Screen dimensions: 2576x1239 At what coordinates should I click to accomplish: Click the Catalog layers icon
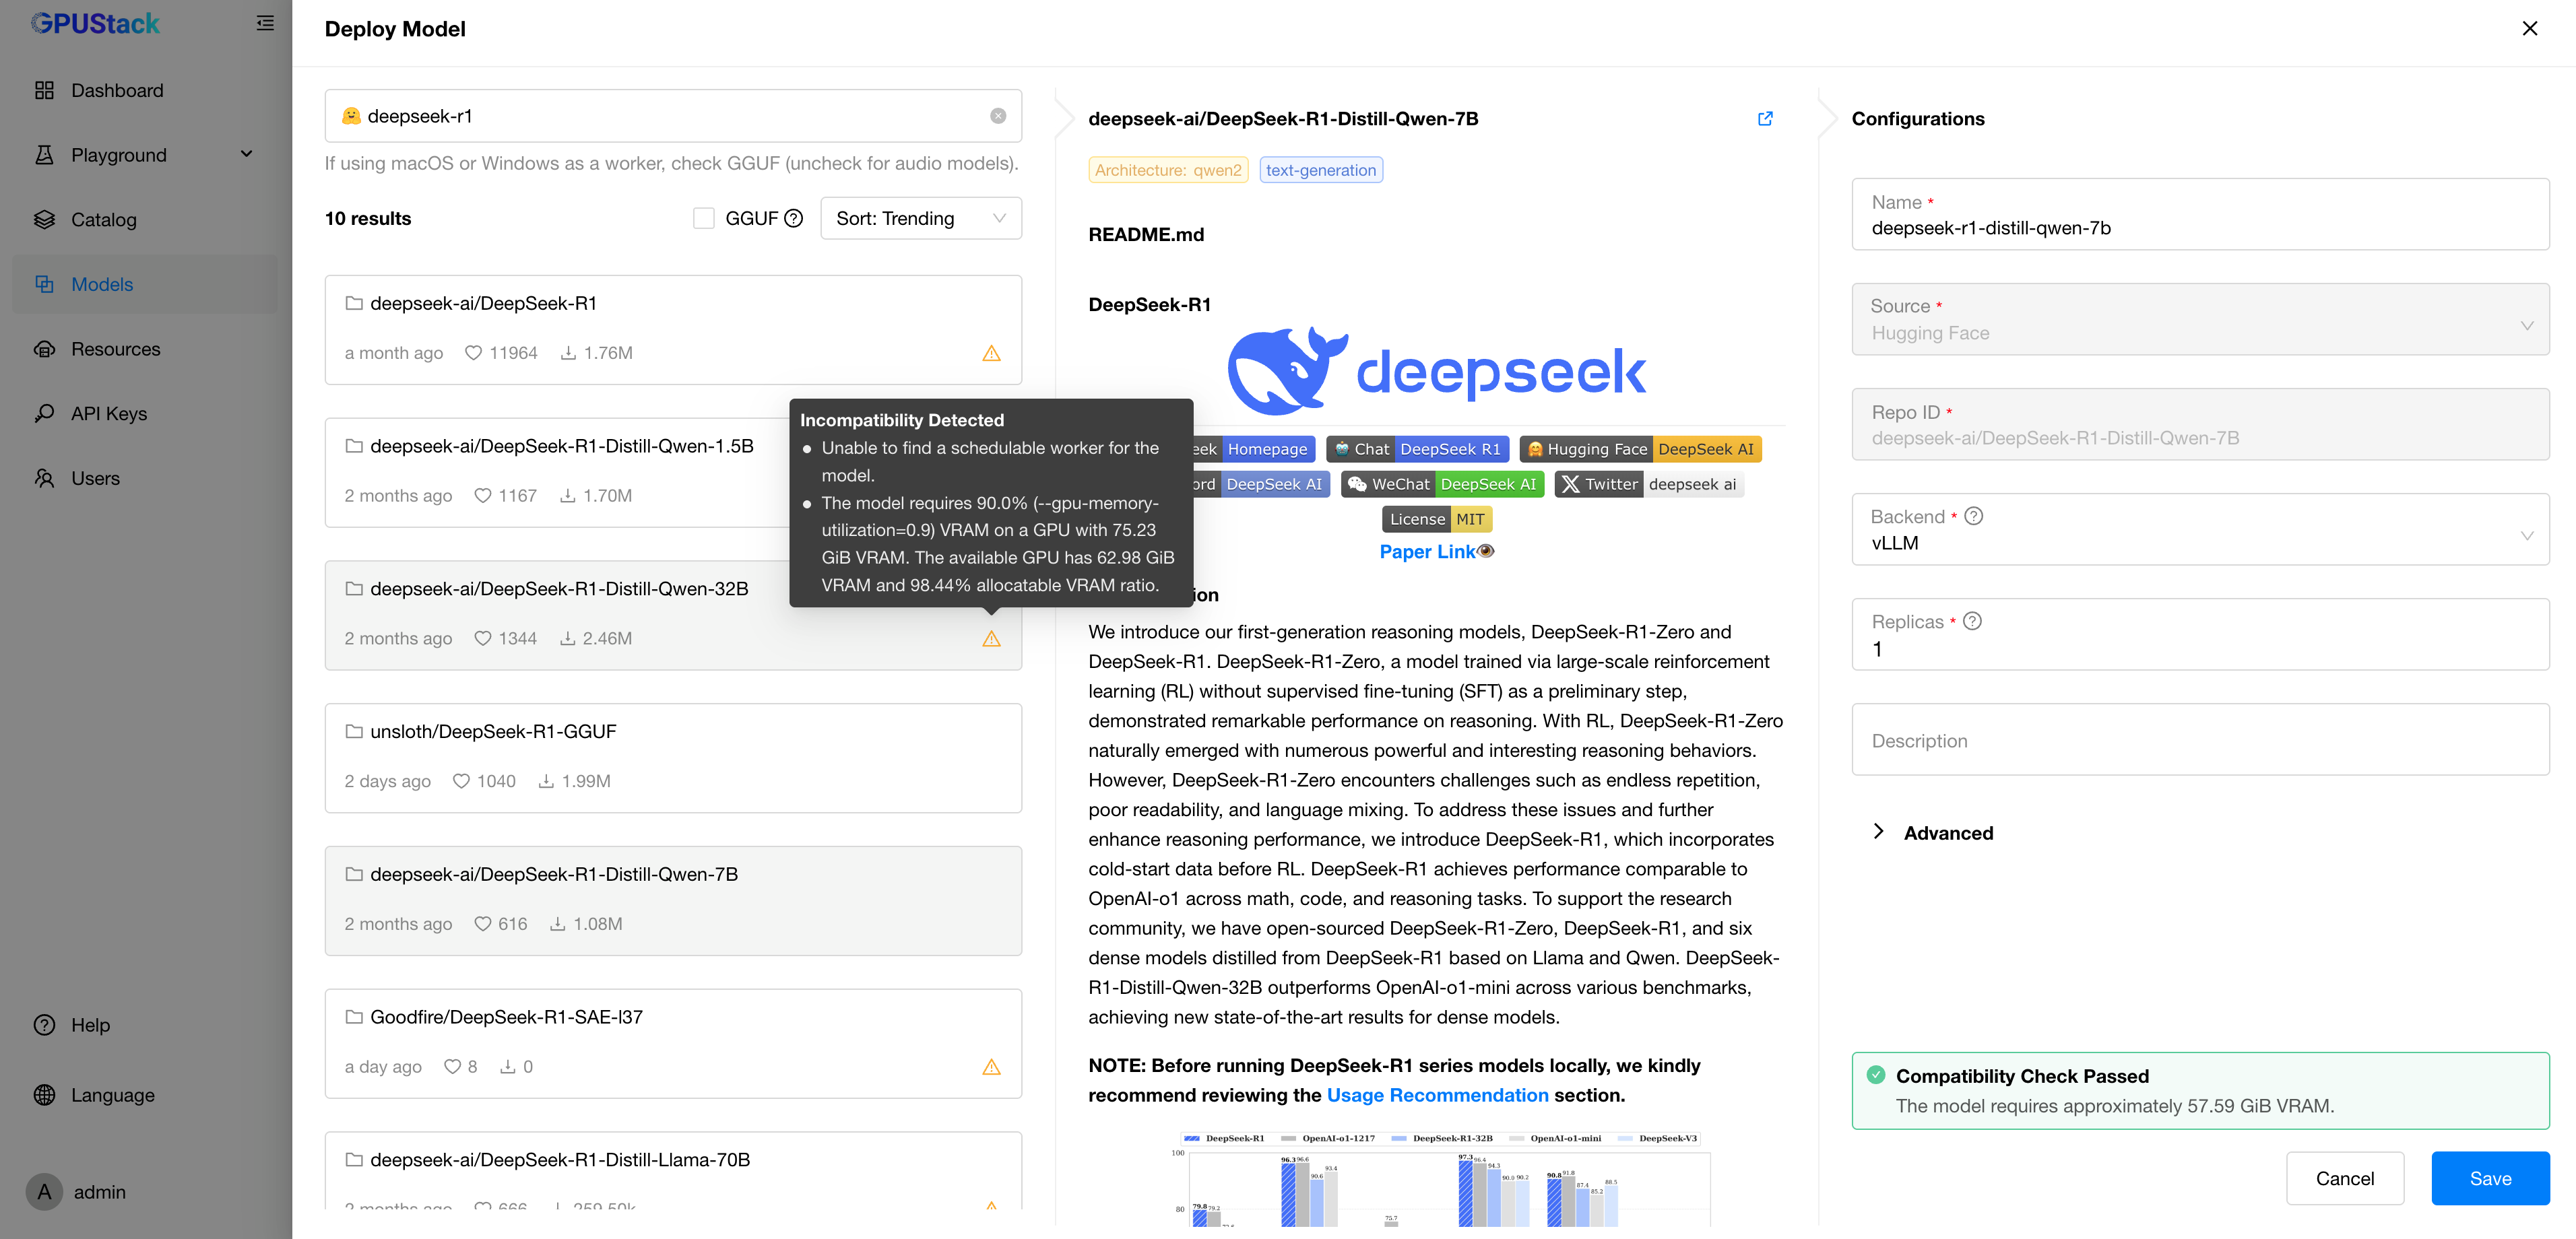44,220
